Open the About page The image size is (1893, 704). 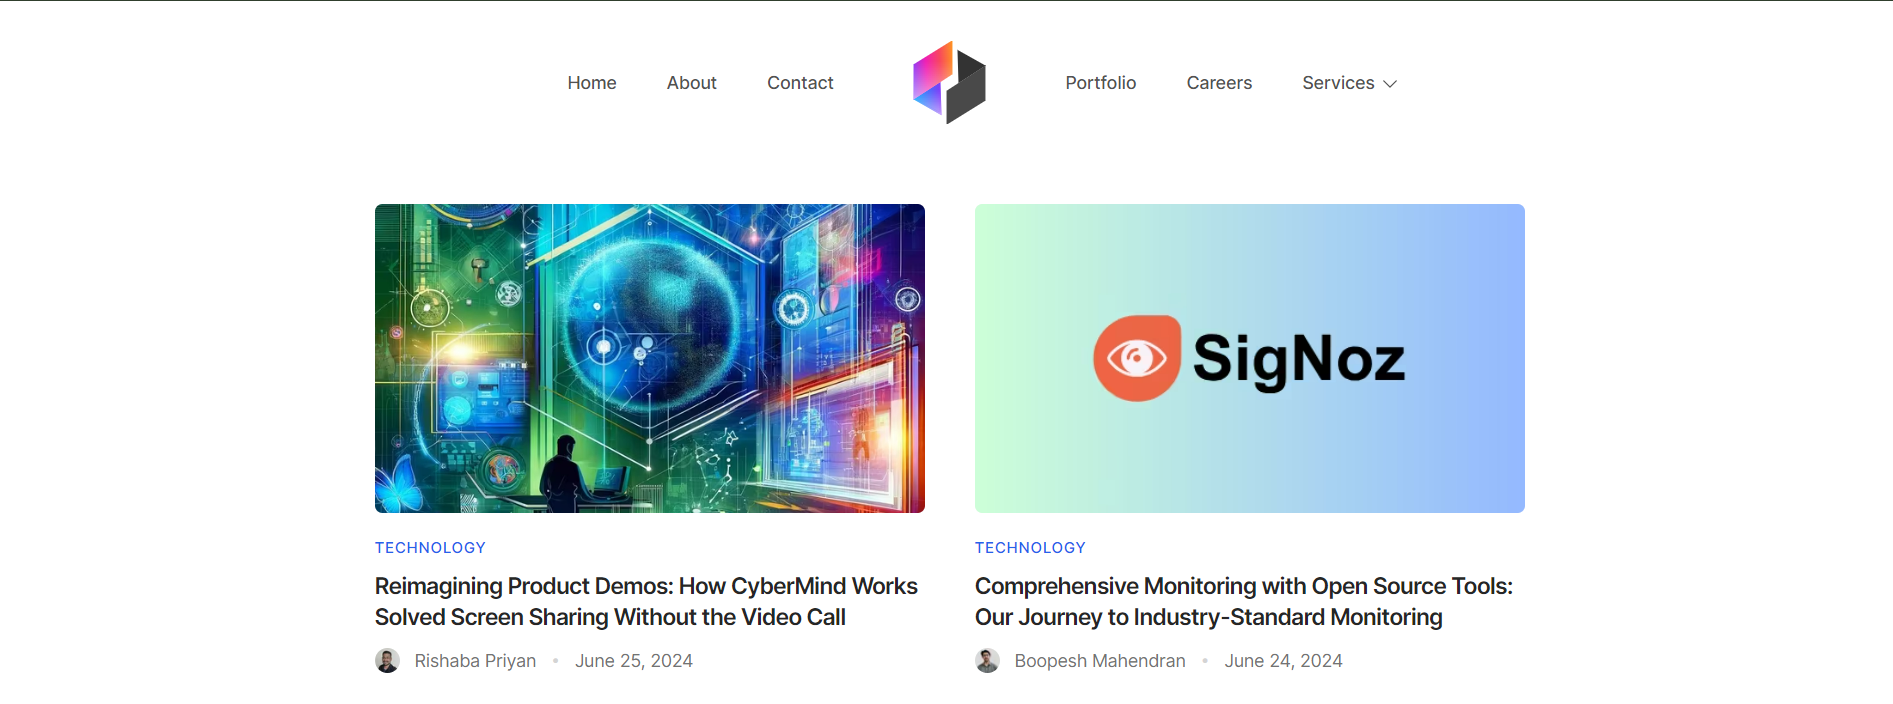click(x=692, y=83)
